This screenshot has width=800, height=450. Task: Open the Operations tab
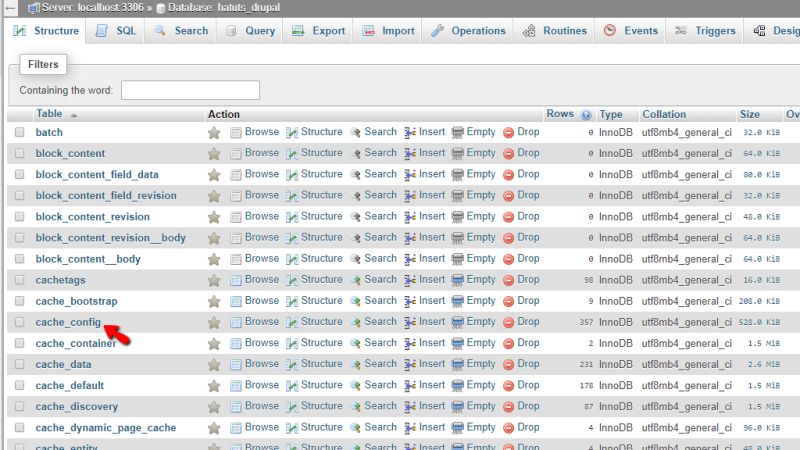(x=468, y=31)
